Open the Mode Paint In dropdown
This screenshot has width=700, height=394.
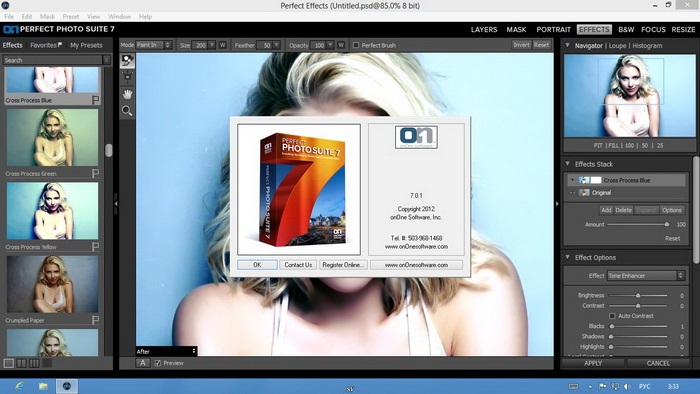153,45
